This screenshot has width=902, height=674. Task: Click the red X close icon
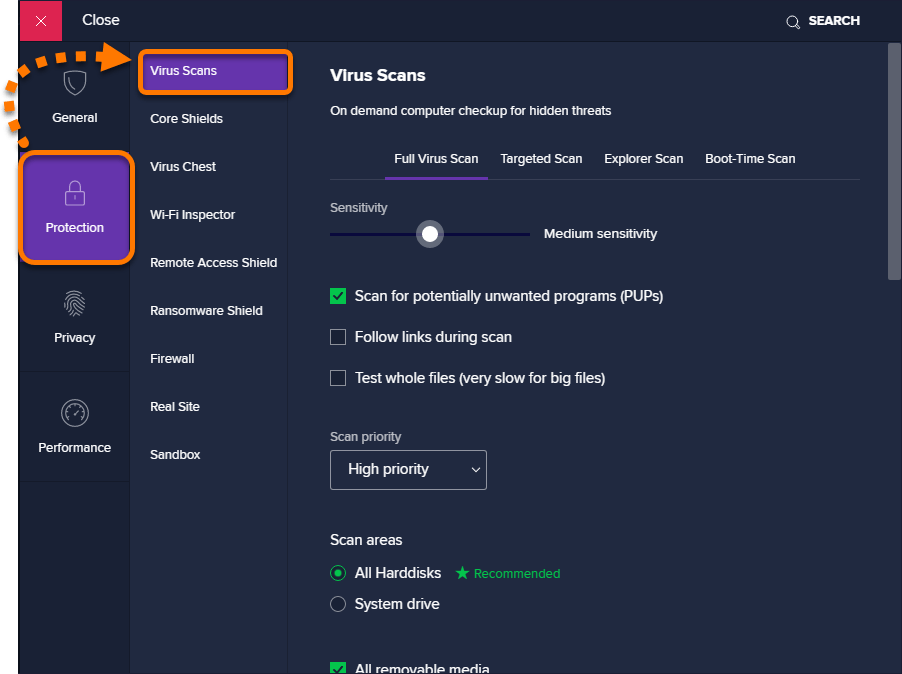pyautogui.click(x=41, y=21)
